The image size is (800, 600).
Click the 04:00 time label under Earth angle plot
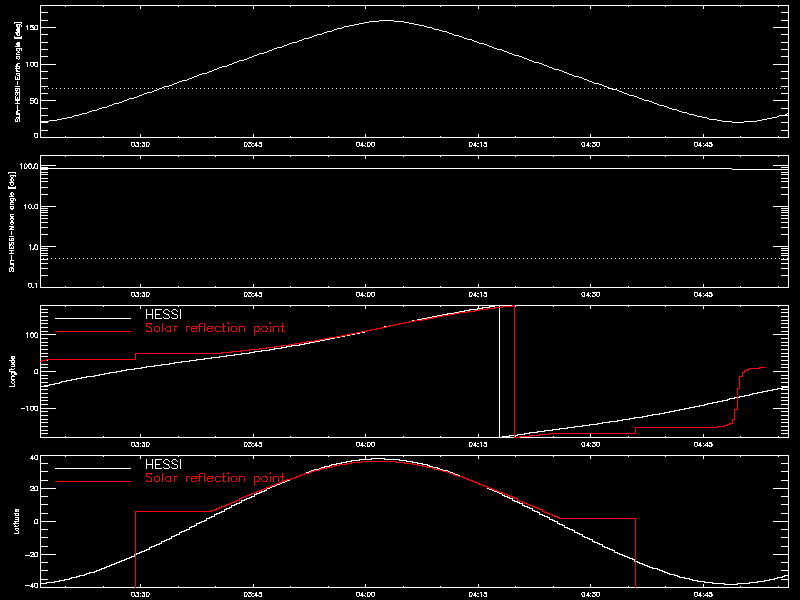[365, 145]
